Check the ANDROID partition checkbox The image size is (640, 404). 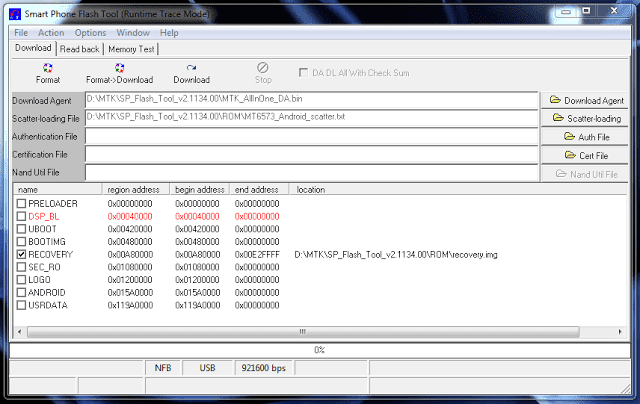(22, 293)
